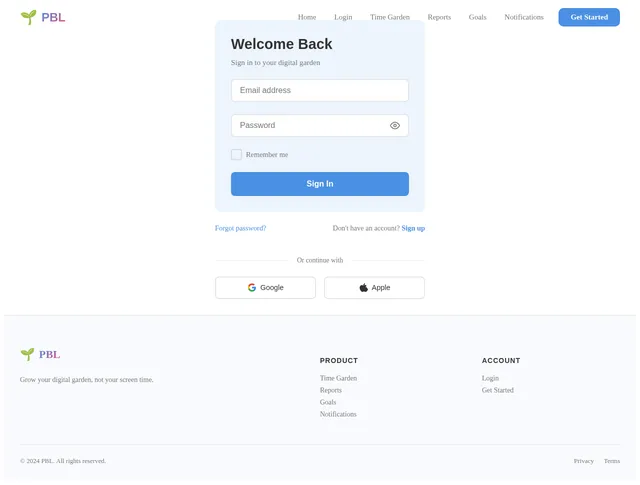Toggle password visibility eye icon
The image size is (640, 485).
395,125
